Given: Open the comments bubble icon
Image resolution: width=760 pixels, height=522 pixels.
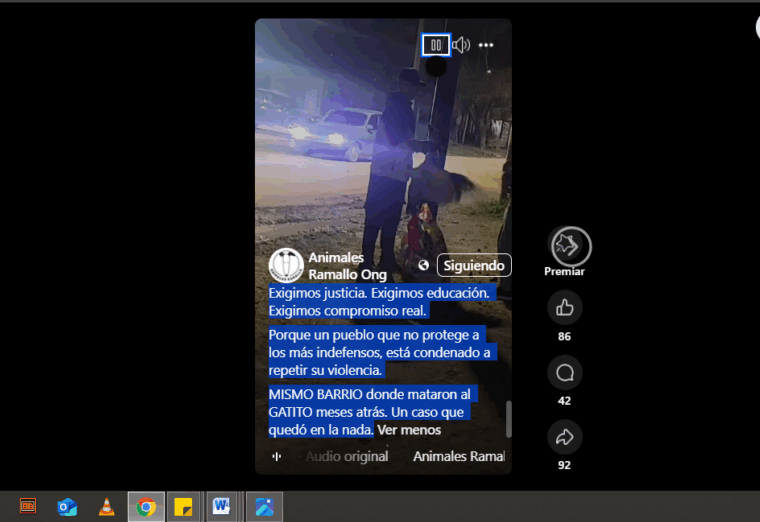Looking at the screenshot, I should point(565,372).
